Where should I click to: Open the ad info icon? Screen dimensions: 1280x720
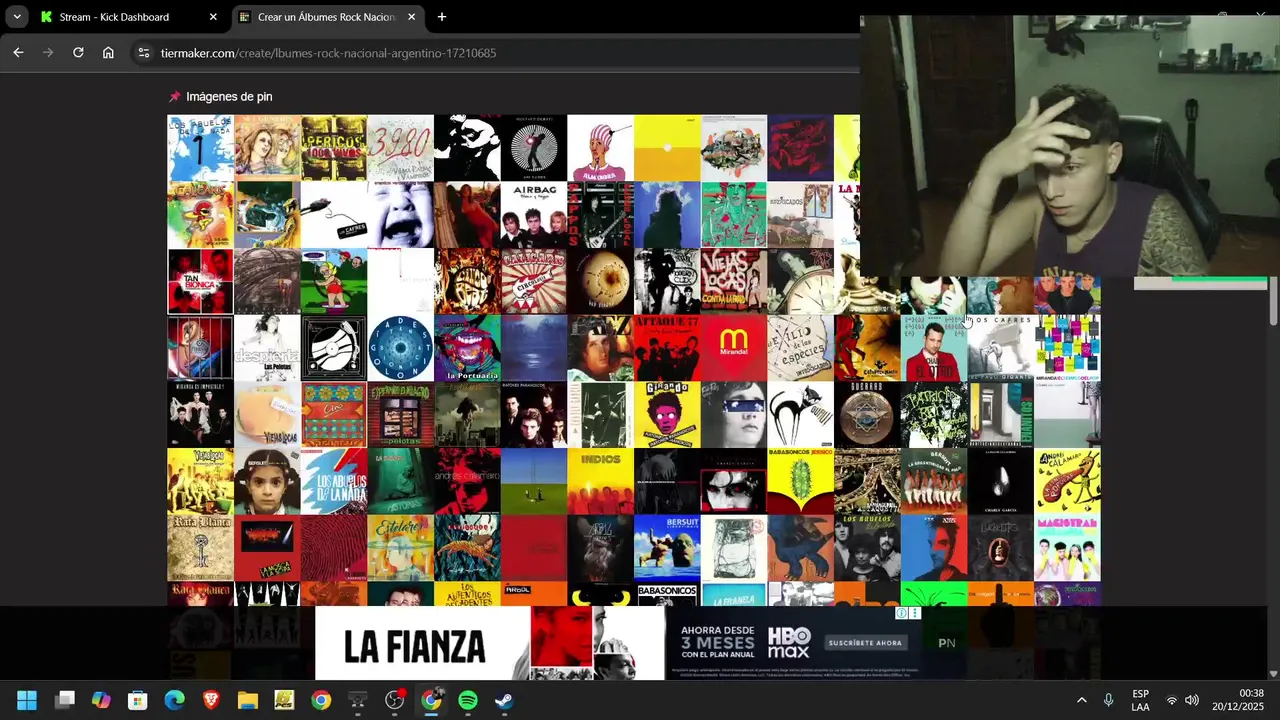pos(902,613)
